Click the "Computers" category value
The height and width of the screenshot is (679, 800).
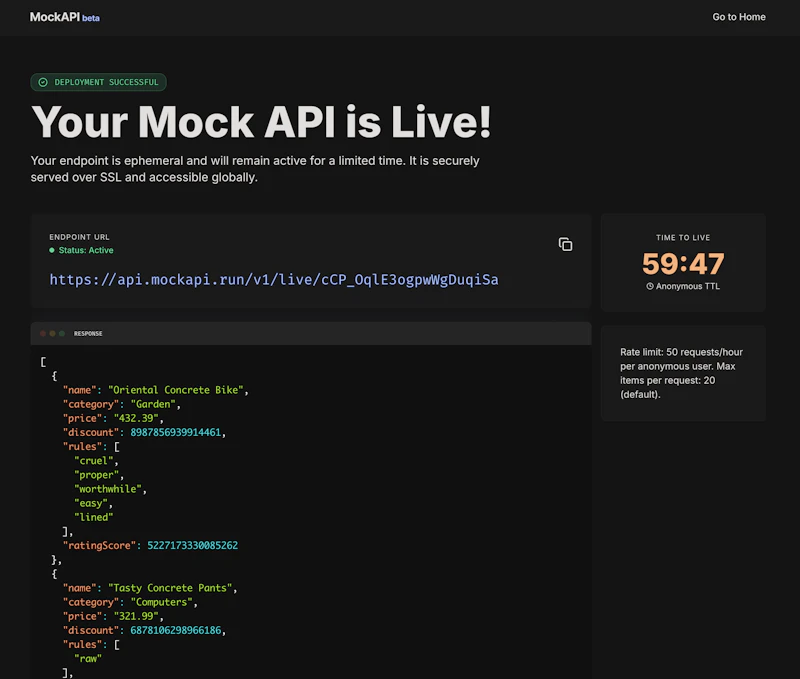[x=161, y=602]
